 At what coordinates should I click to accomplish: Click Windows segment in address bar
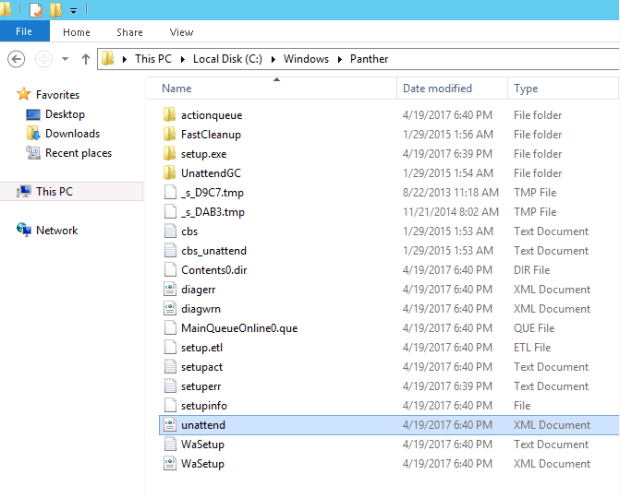[x=305, y=59]
